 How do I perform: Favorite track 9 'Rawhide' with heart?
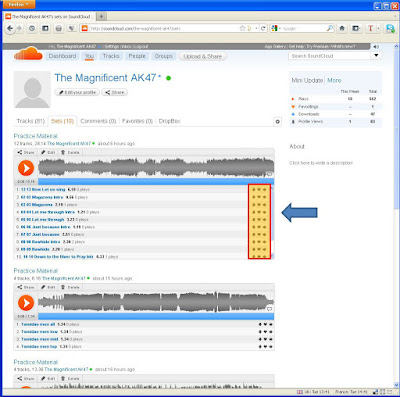pyautogui.click(x=259, y=249)
